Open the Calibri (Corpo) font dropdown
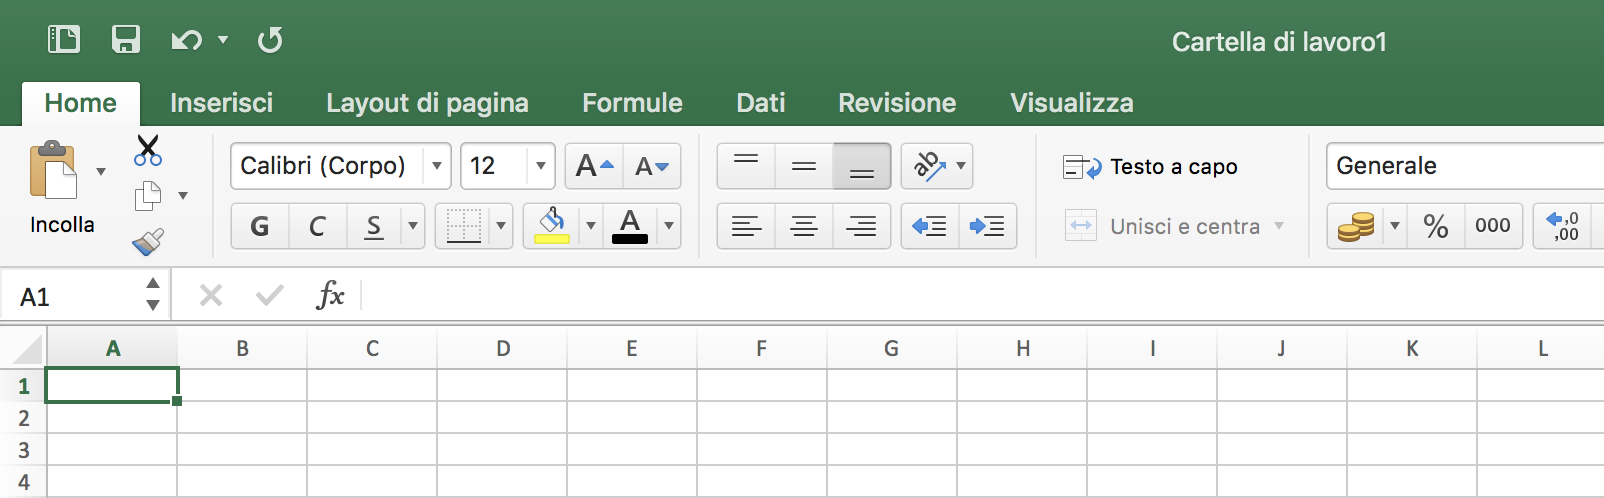 click(437, 166)
